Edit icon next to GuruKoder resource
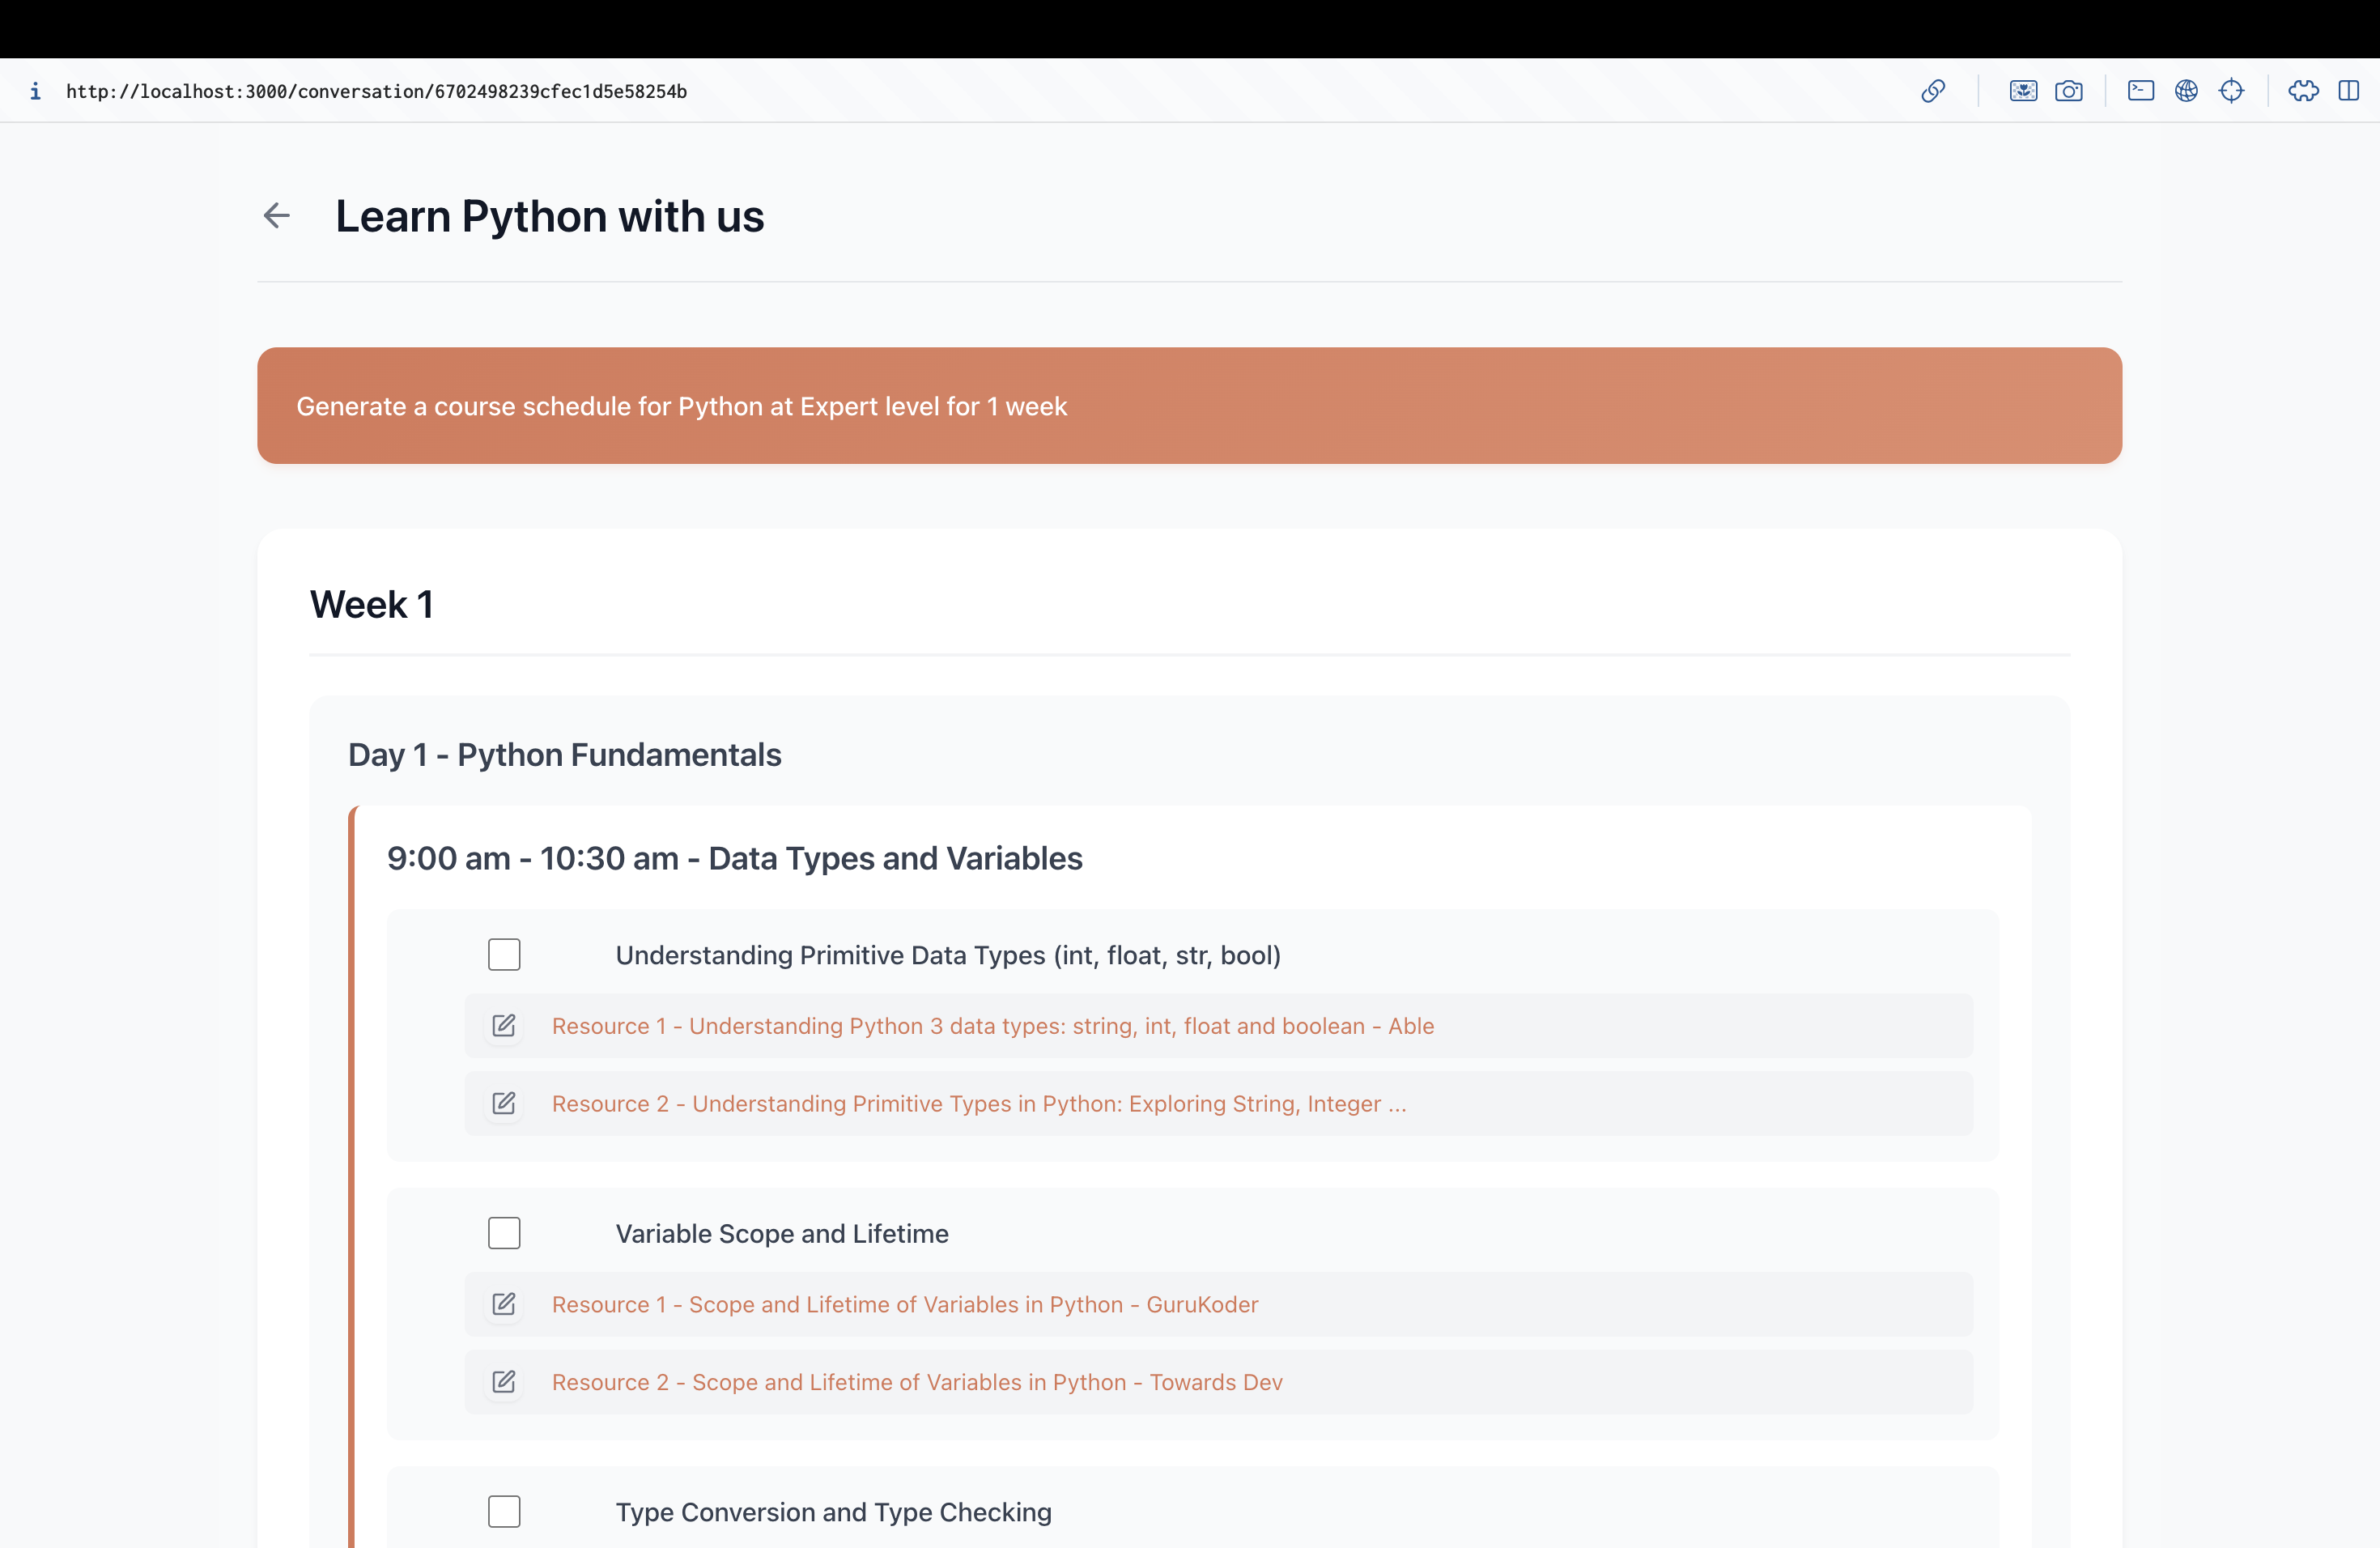This screenshot has width=2380, height=1548. coord(504,1304)
